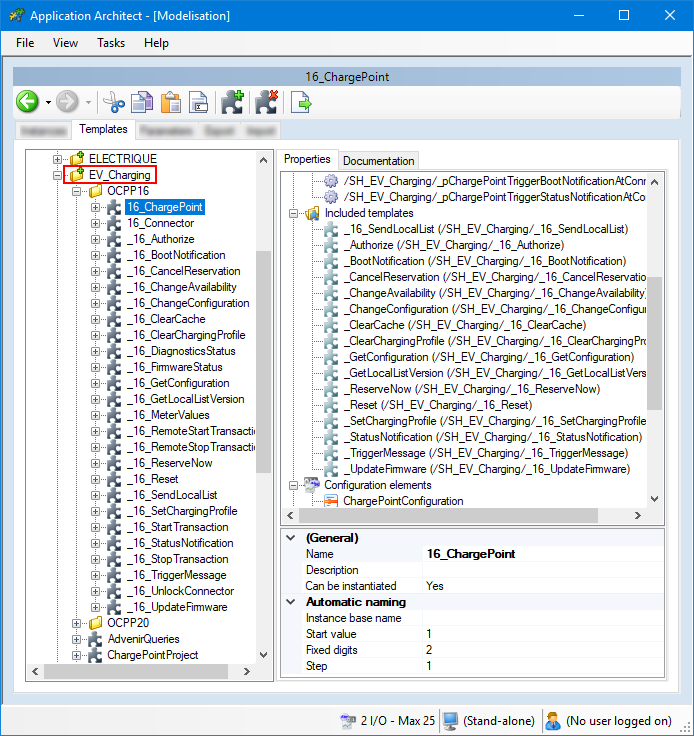Click the No user logged on icon
The width and height of the screenshot is (694, 736).
(553, 721)
